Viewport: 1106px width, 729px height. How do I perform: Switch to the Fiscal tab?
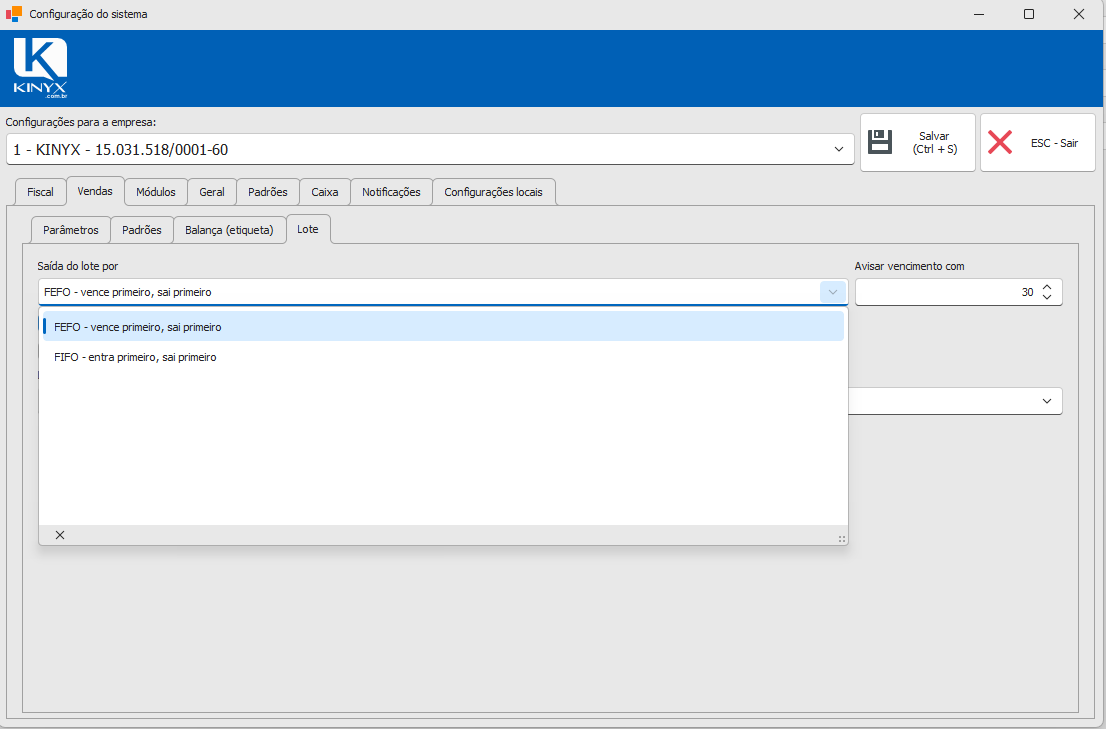(40, 192)
